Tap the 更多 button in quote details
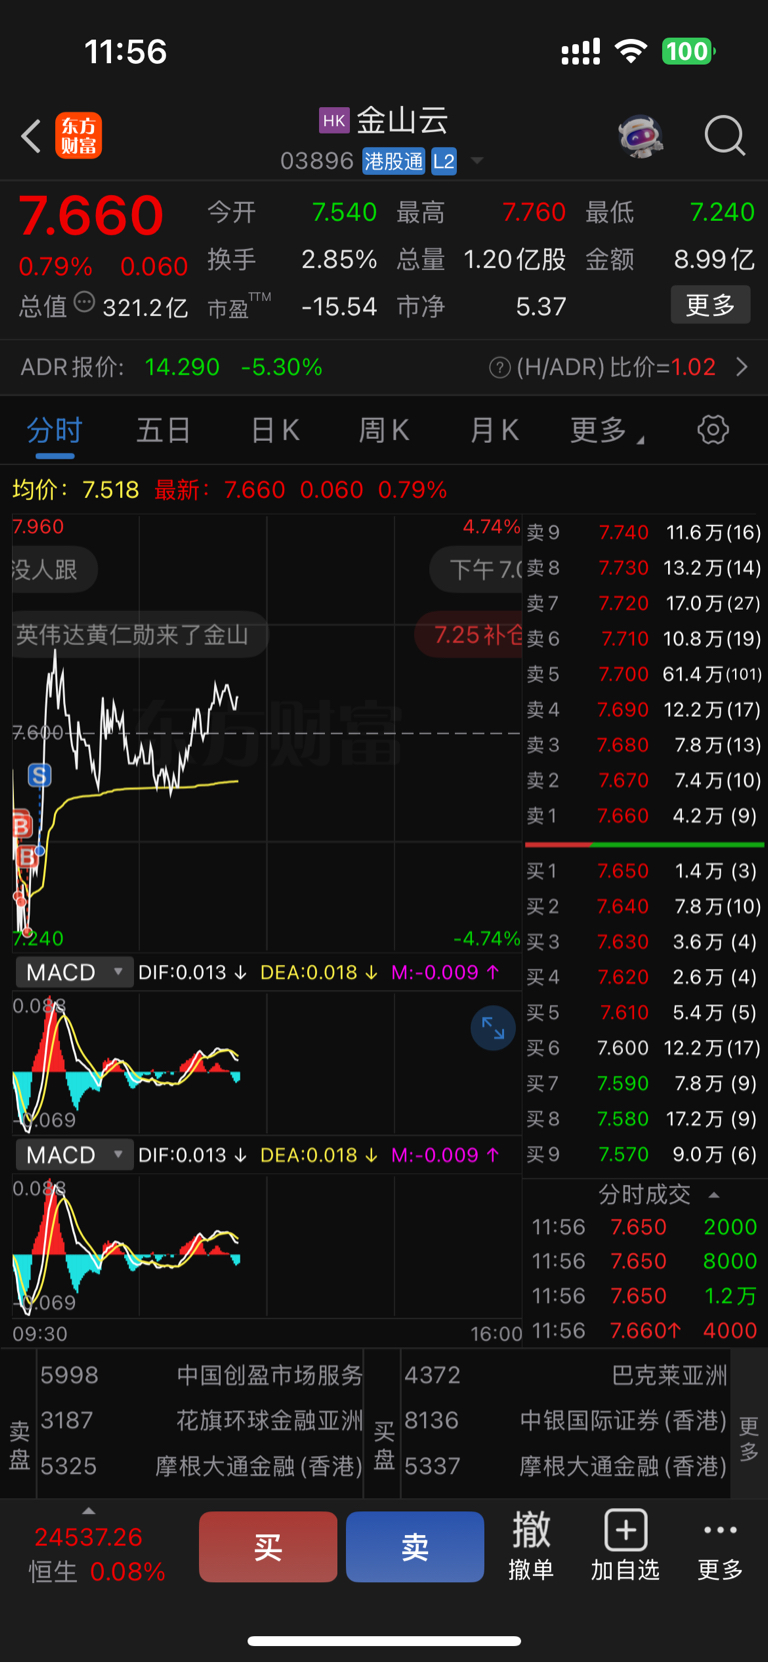 [710, 305]
